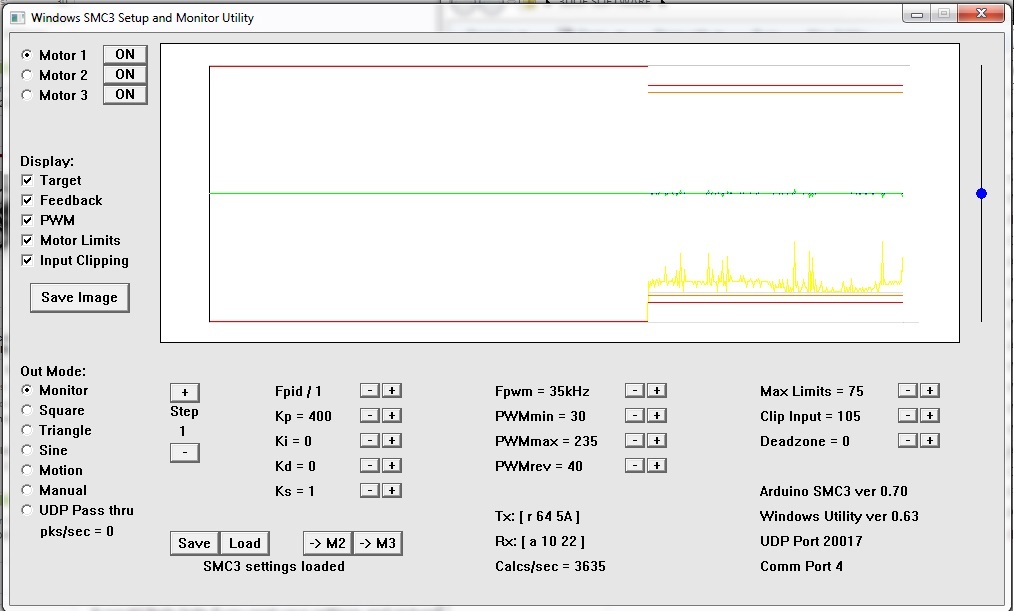This screenshot has height=611, width=1014.
Task: Close the SMC3 utility window
Action: 982,13
